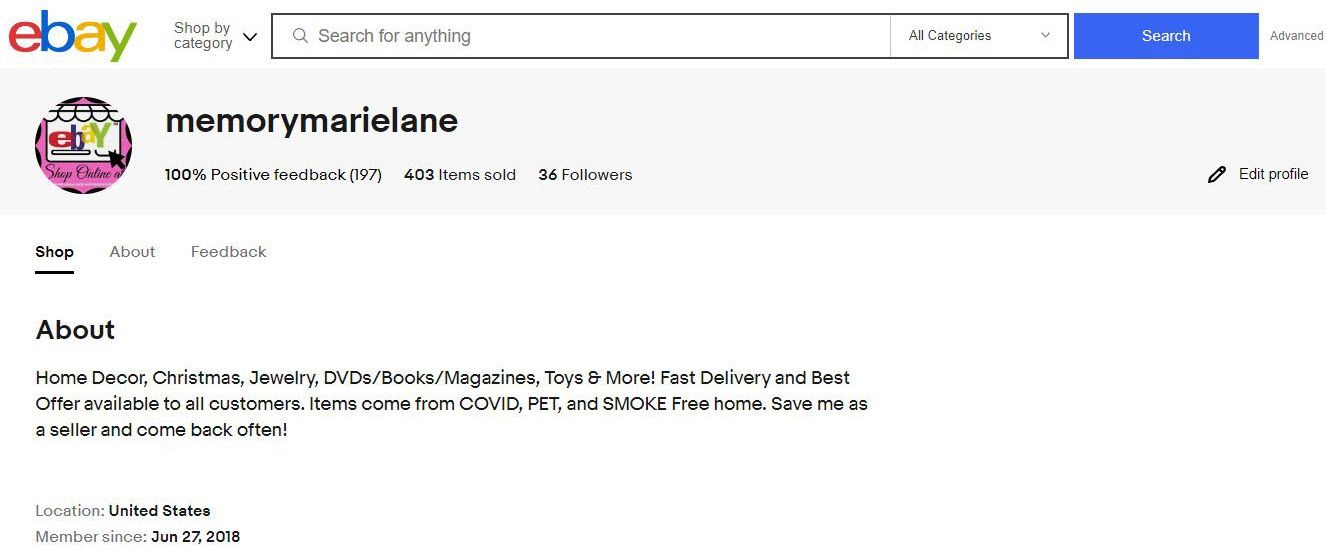The width and height of the screenshot is (1326, 558).
Task: Click the Member since Jun 27, 2018 text
Action: coord(138,537)
